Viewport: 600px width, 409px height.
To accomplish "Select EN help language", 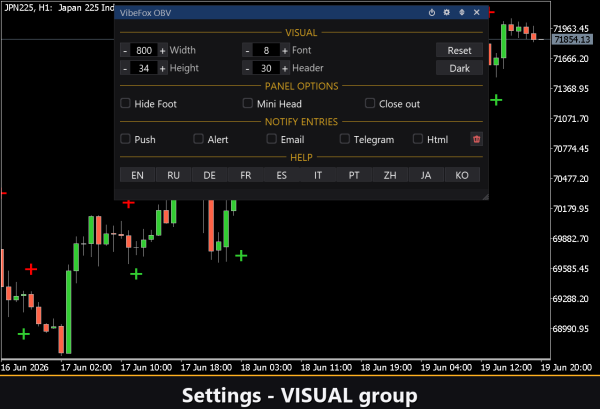I will (137, 175).
